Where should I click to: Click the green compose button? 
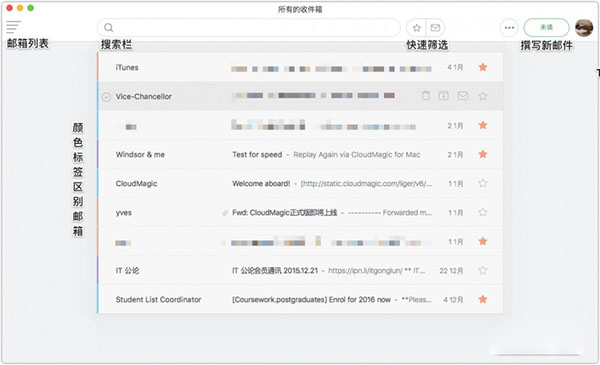click(546, 28)
